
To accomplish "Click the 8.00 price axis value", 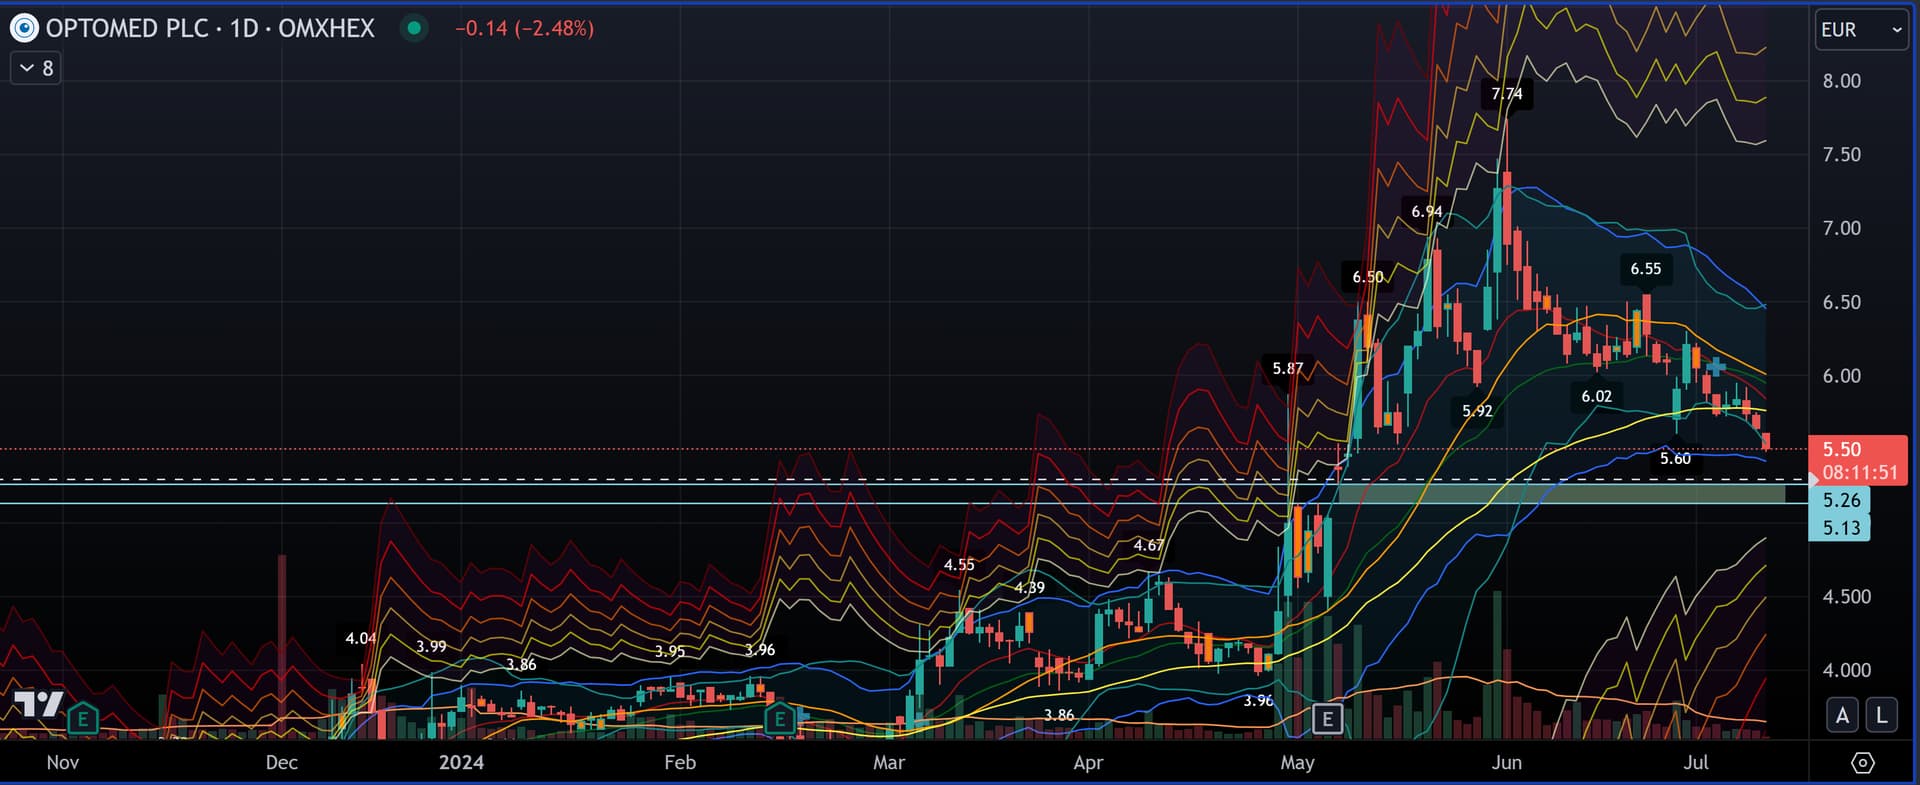I will coord(1841,81).
